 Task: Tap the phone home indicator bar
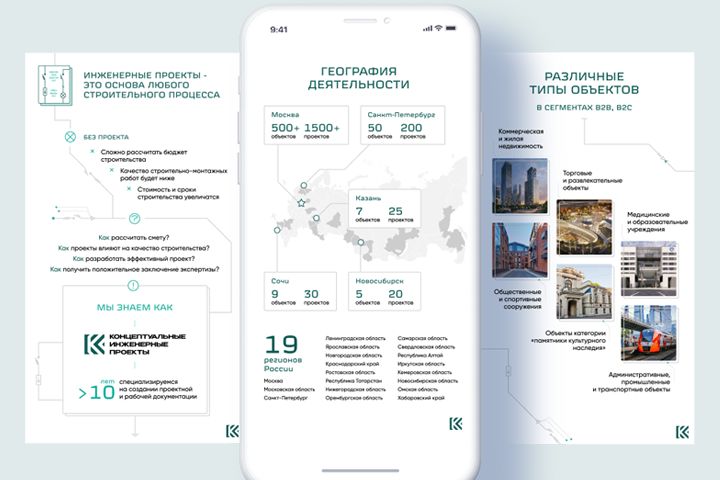(360, 470)
